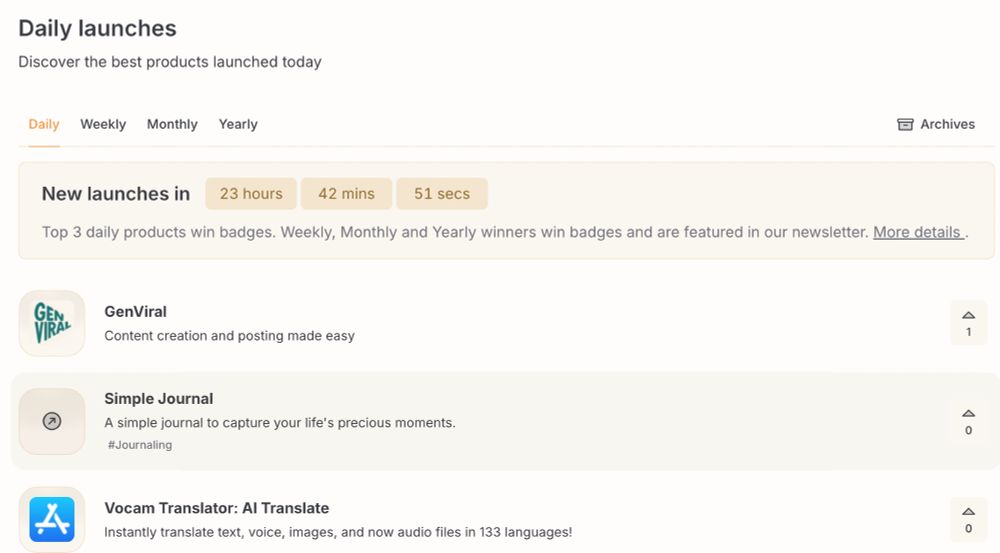Select the #Journaling tag
Screen dimensions: 1000x553
click(140, 445)
